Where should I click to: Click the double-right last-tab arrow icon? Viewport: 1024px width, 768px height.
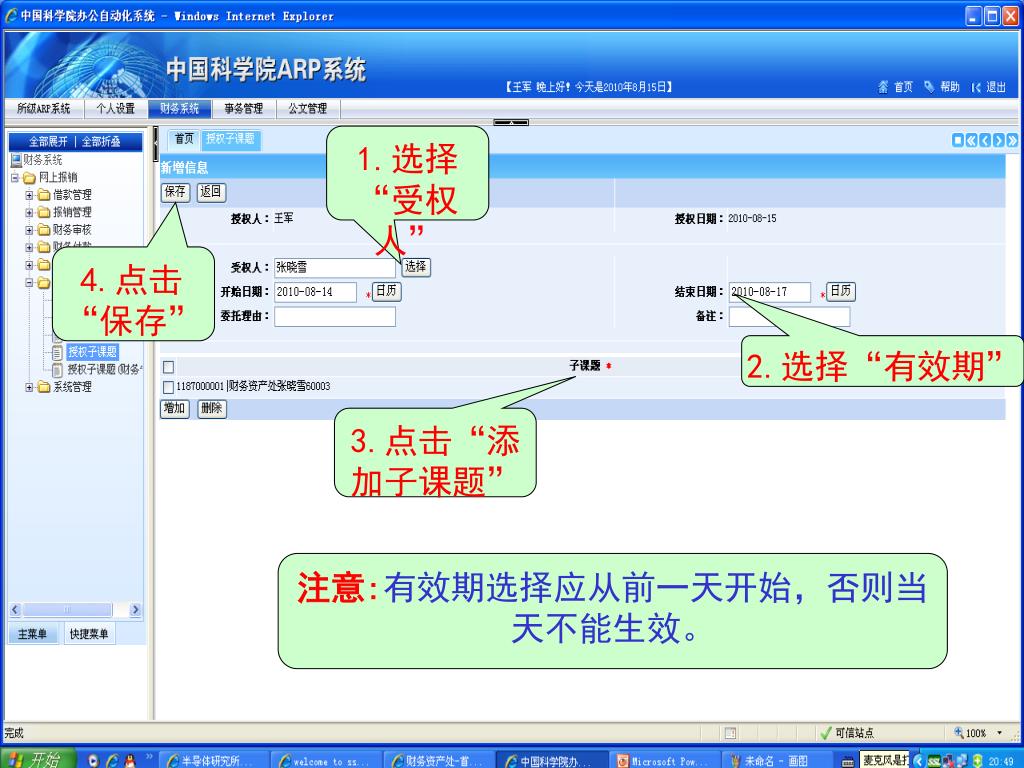coord(1012,140)
